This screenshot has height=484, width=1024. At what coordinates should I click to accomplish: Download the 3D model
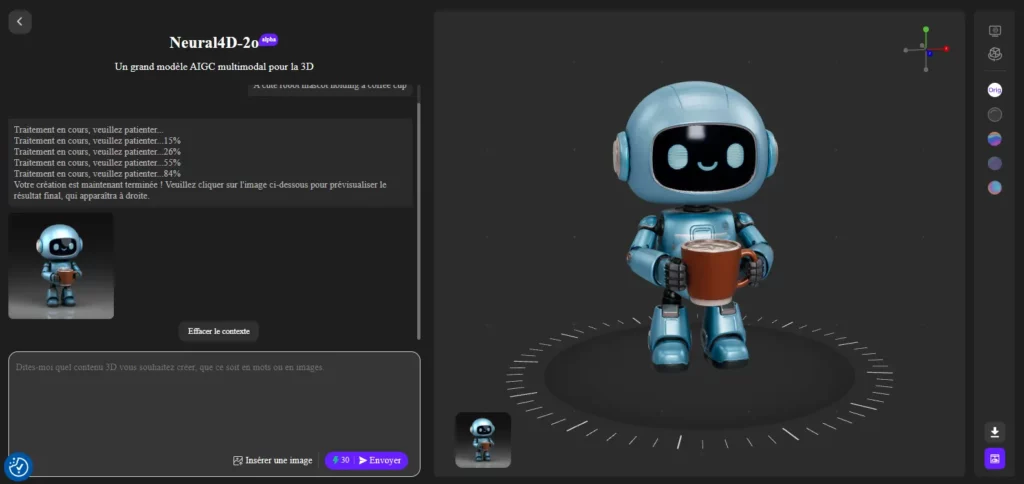click(x=995, y=432)
